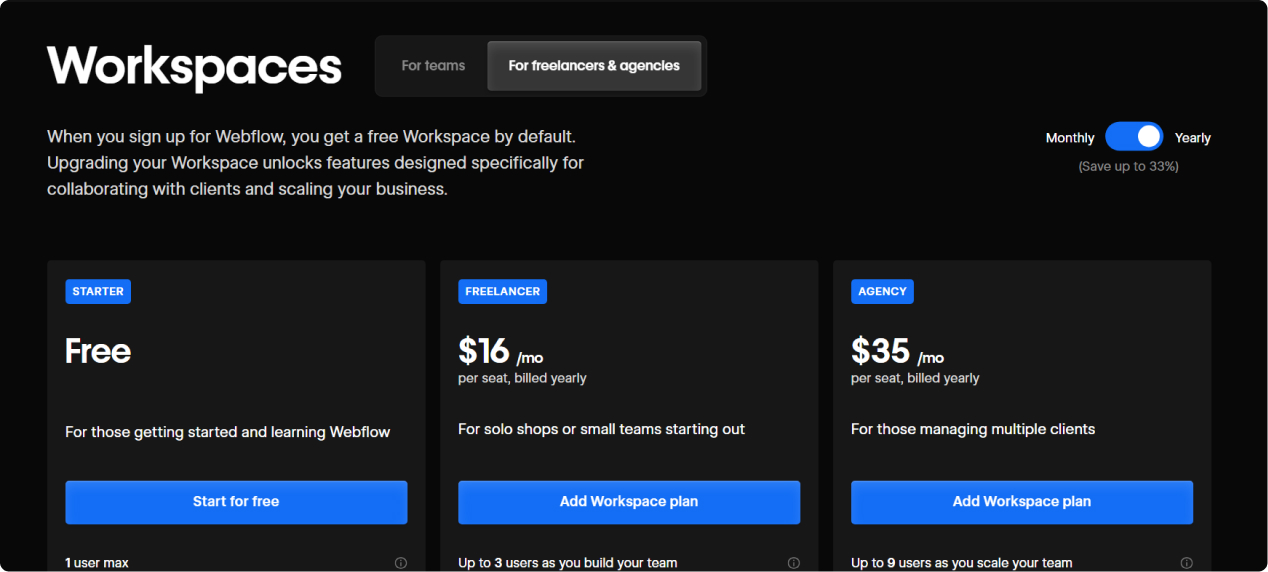
Task: Click 'For solo shops or small teams starting out'
Action: (602, 429)
